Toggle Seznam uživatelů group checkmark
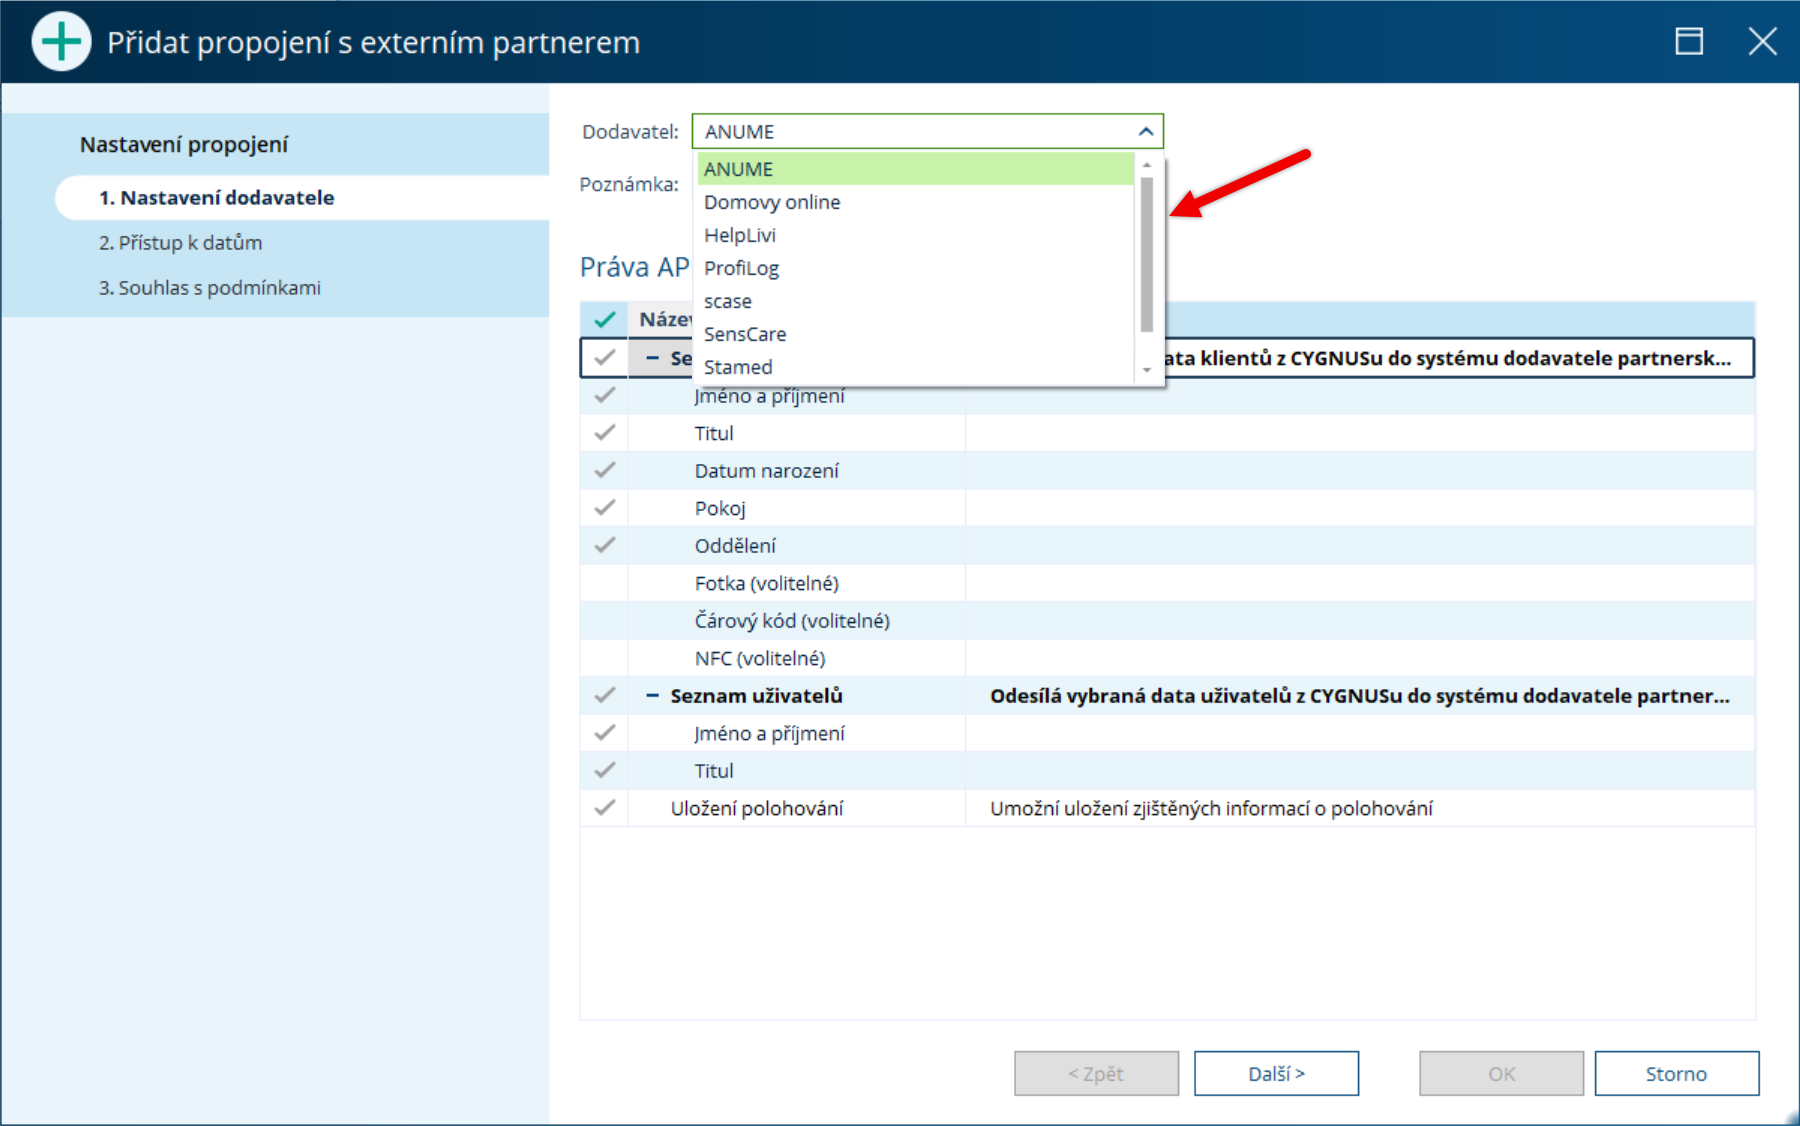 coord(604,695)
